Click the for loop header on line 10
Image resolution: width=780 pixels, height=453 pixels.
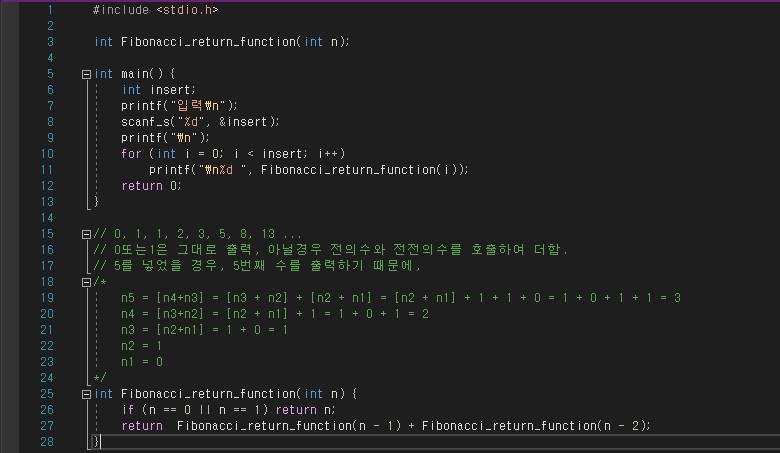[x=233, y=154]
